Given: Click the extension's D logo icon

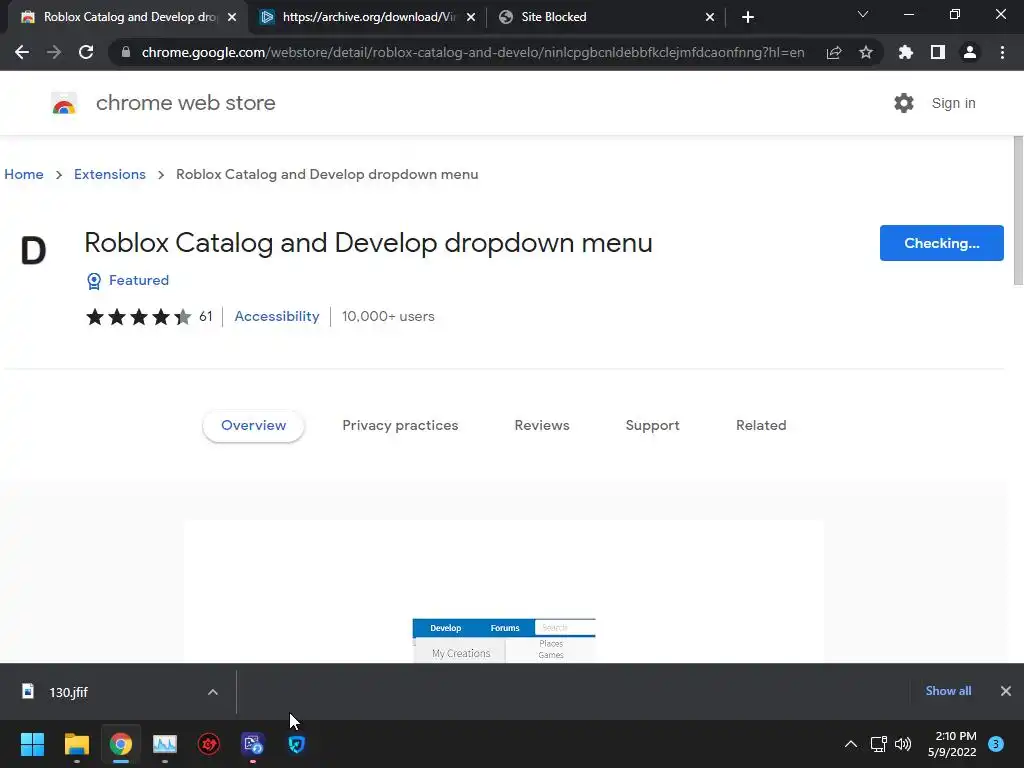Looking at the screenshot, I should pyautogui.click(x=33, y=251).
